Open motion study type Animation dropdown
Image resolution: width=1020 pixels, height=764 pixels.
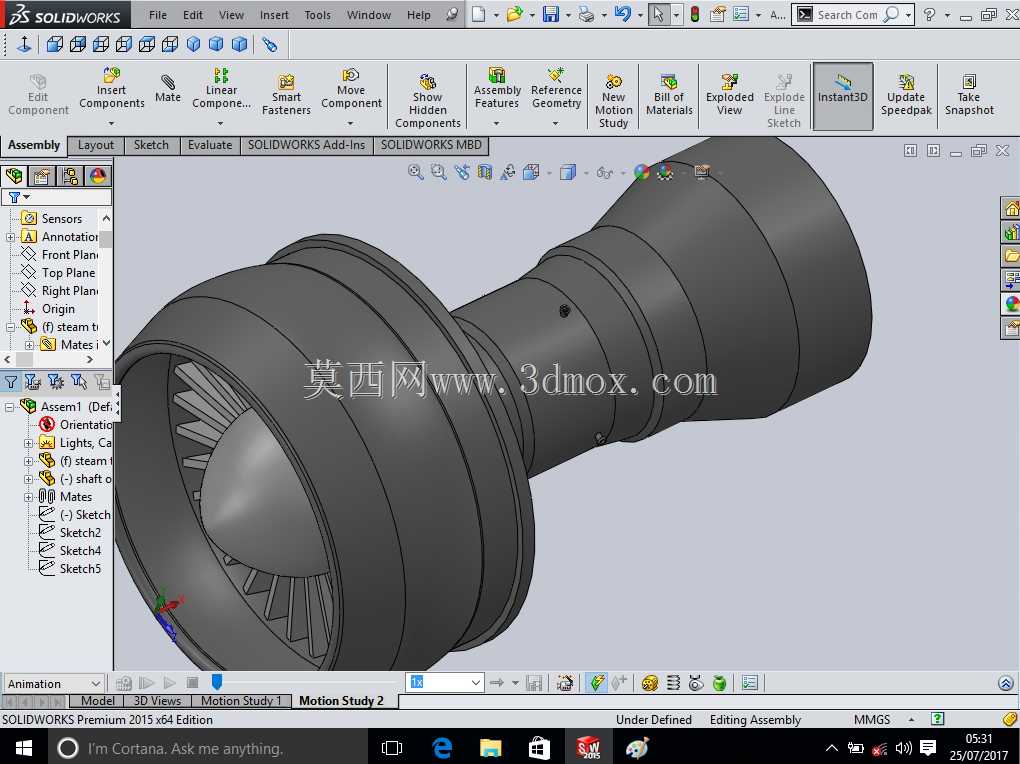point(53,683)
